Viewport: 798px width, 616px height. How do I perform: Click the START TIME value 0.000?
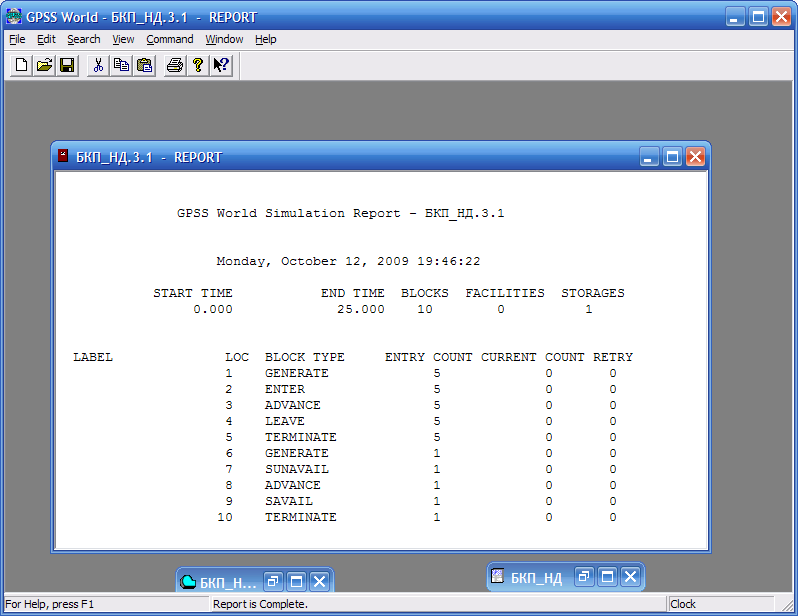click(x=213, y=309)
